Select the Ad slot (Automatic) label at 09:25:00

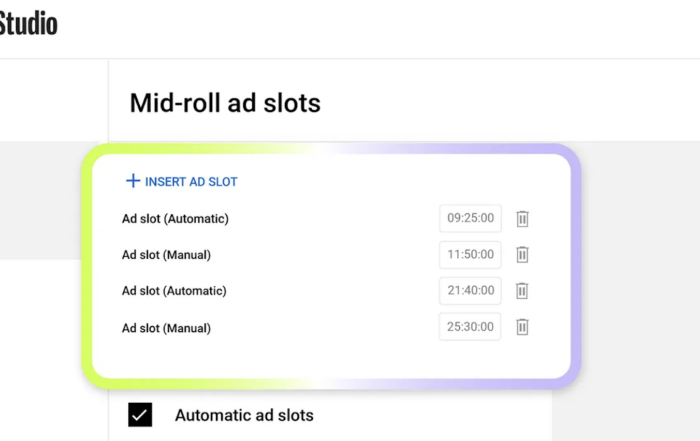175,219
